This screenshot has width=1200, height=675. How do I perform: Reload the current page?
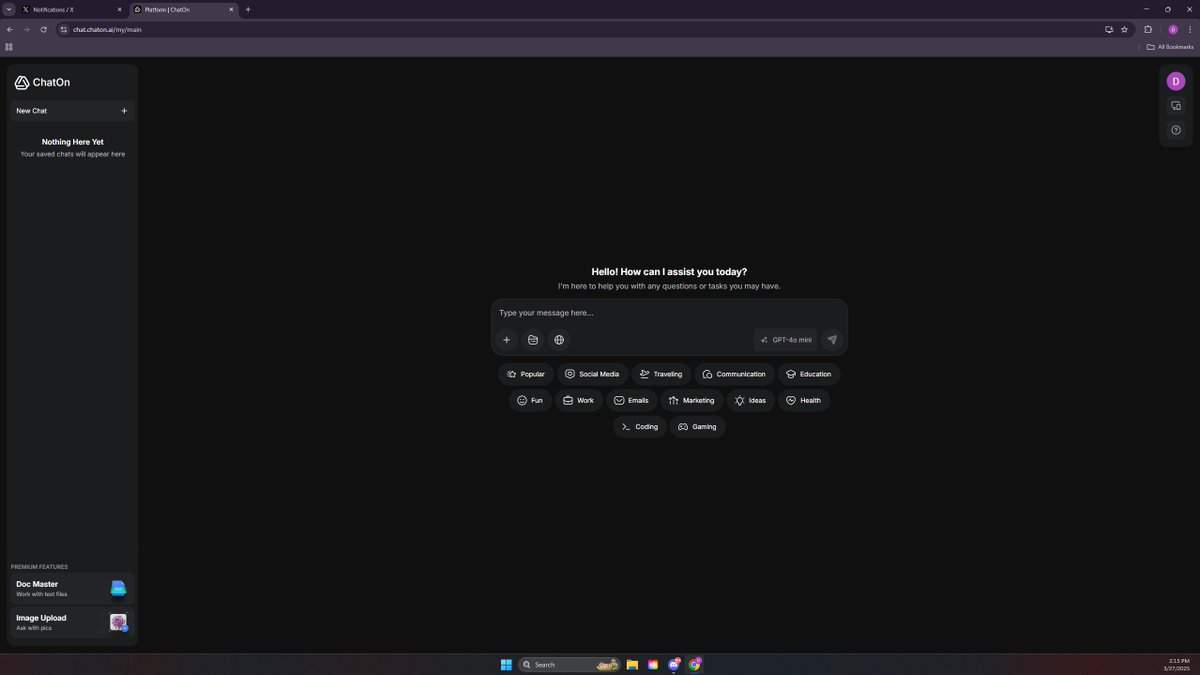44,29
